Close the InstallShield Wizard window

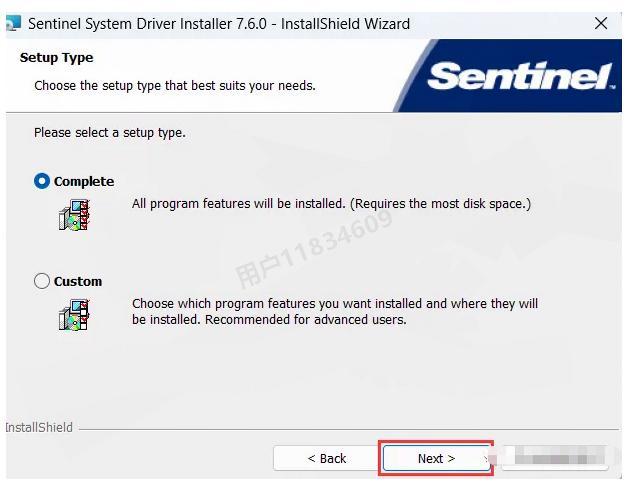point(601,23)
